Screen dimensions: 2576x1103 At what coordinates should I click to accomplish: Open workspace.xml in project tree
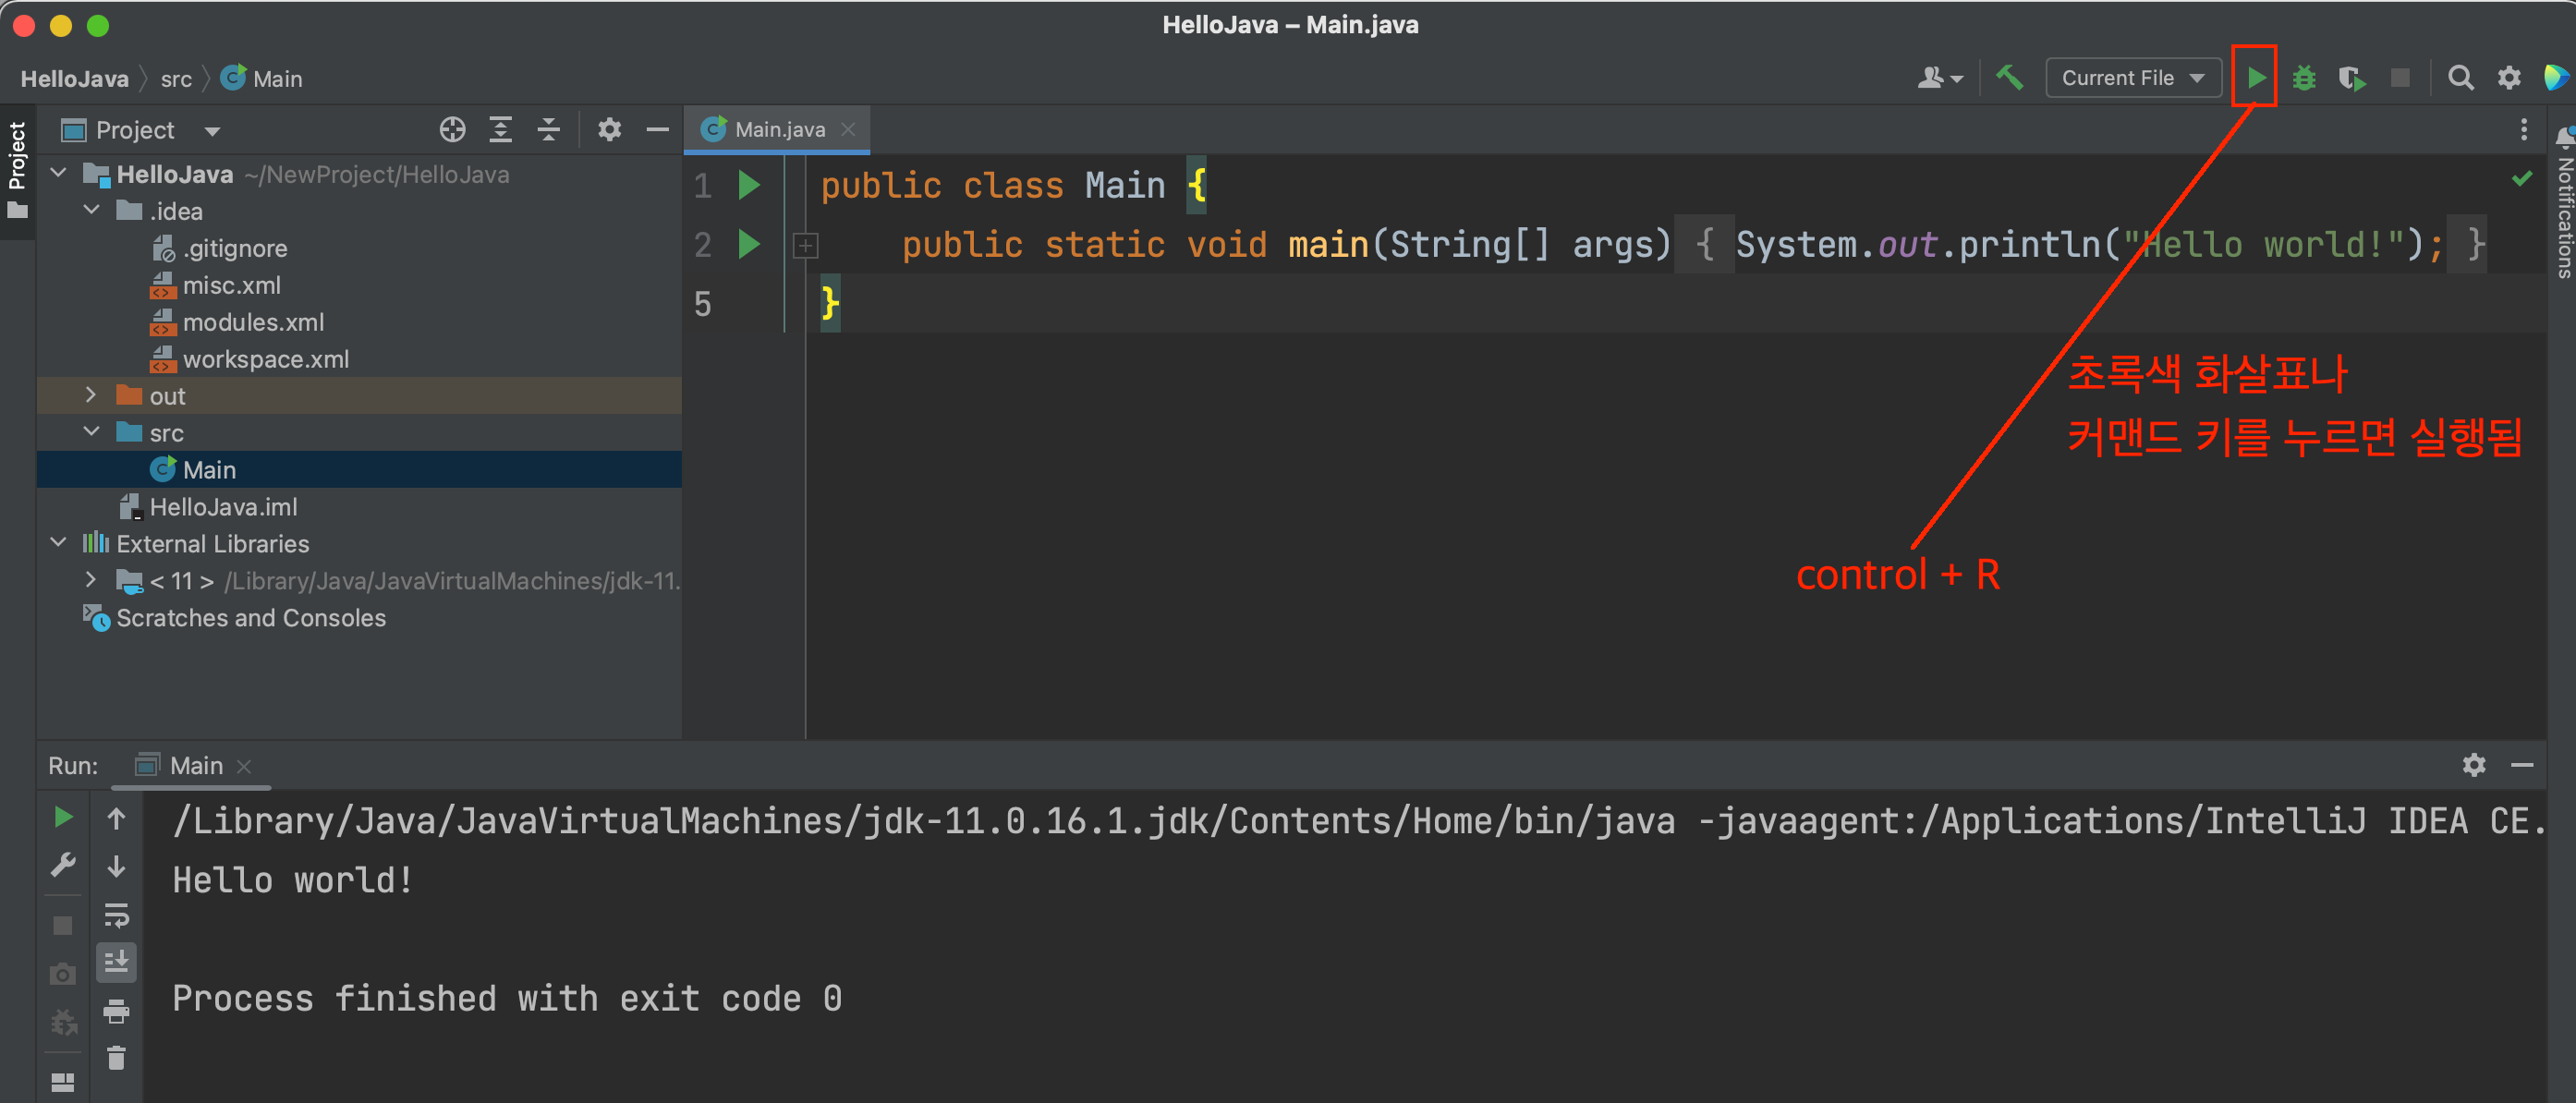[x=265, y=358]
